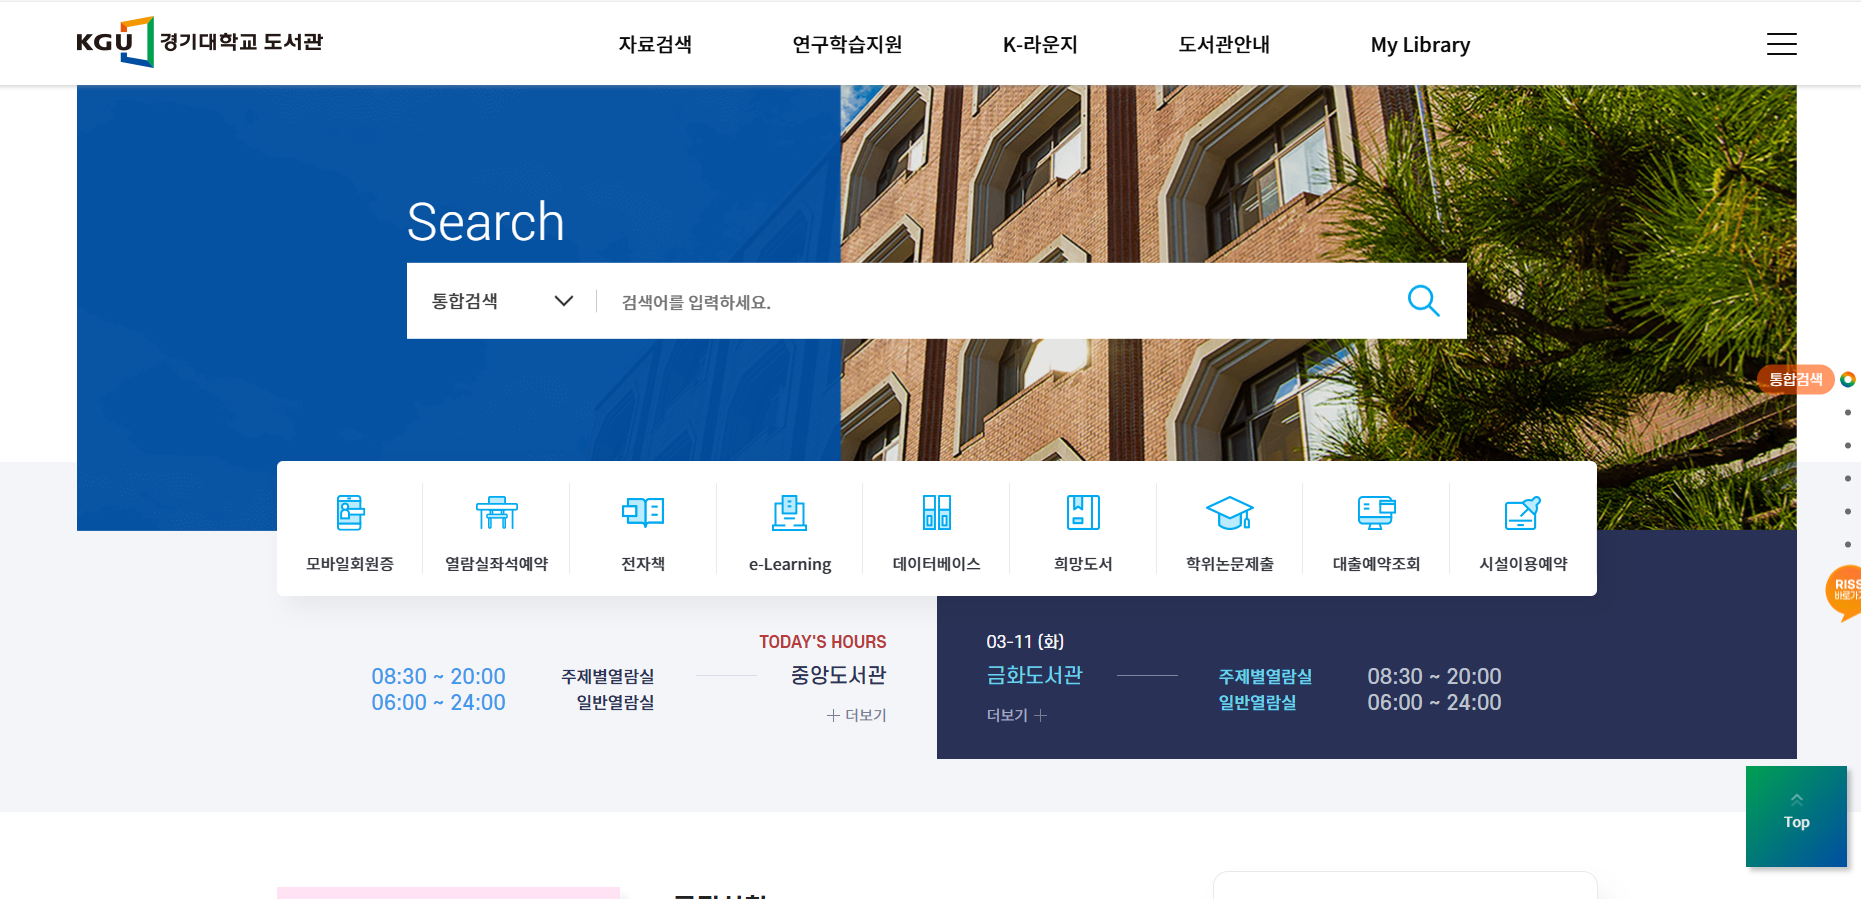Open the hamburger menu icon

coord(1781,44)
